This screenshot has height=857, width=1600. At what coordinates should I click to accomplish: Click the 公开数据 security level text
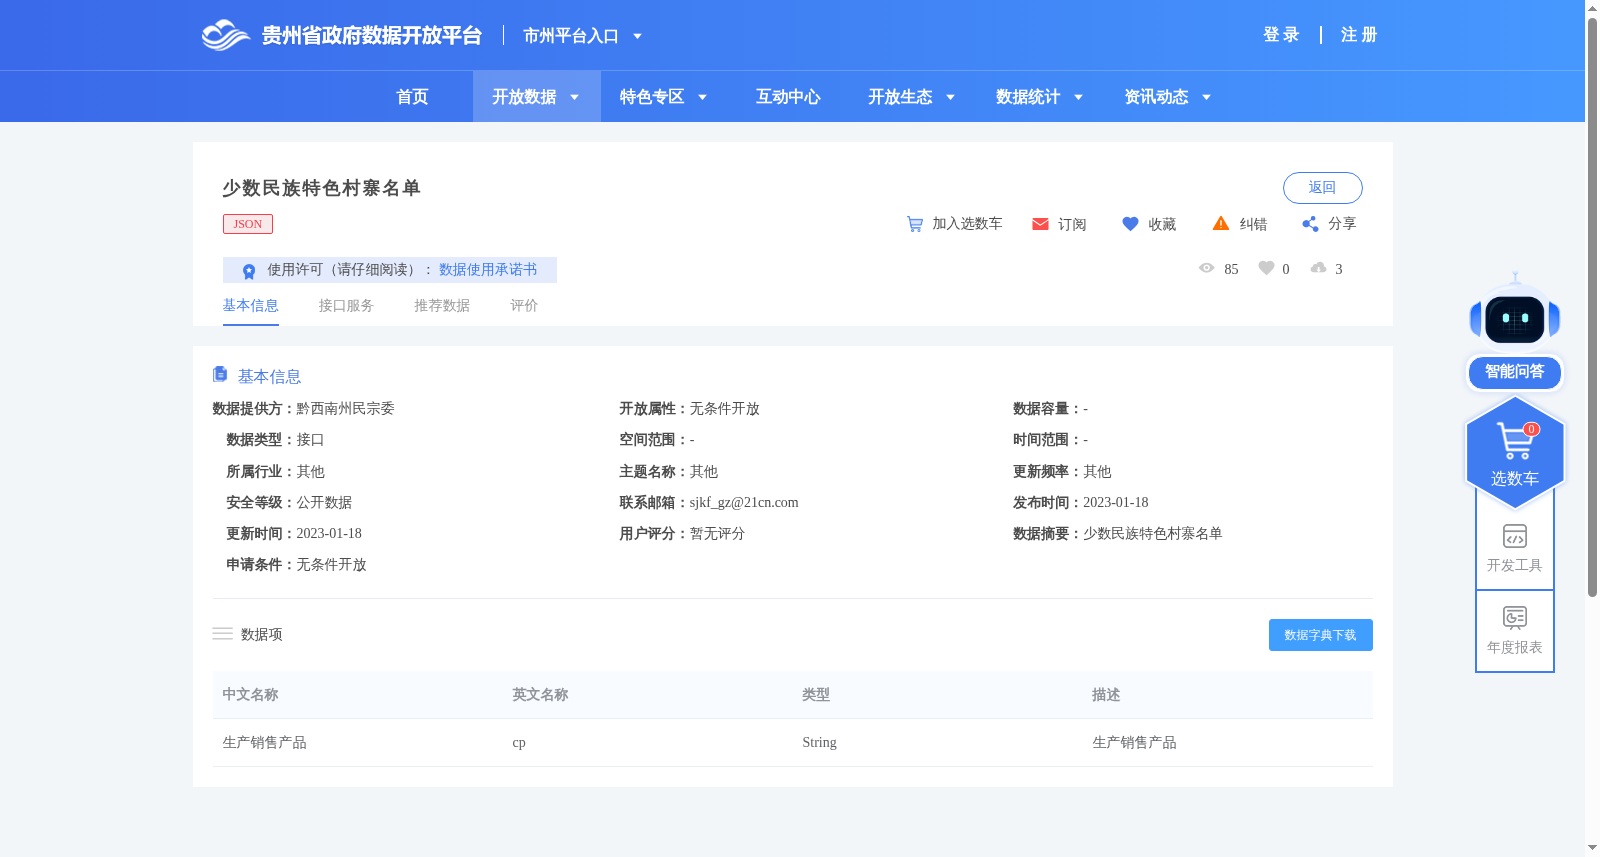click(x=324, y=503)
